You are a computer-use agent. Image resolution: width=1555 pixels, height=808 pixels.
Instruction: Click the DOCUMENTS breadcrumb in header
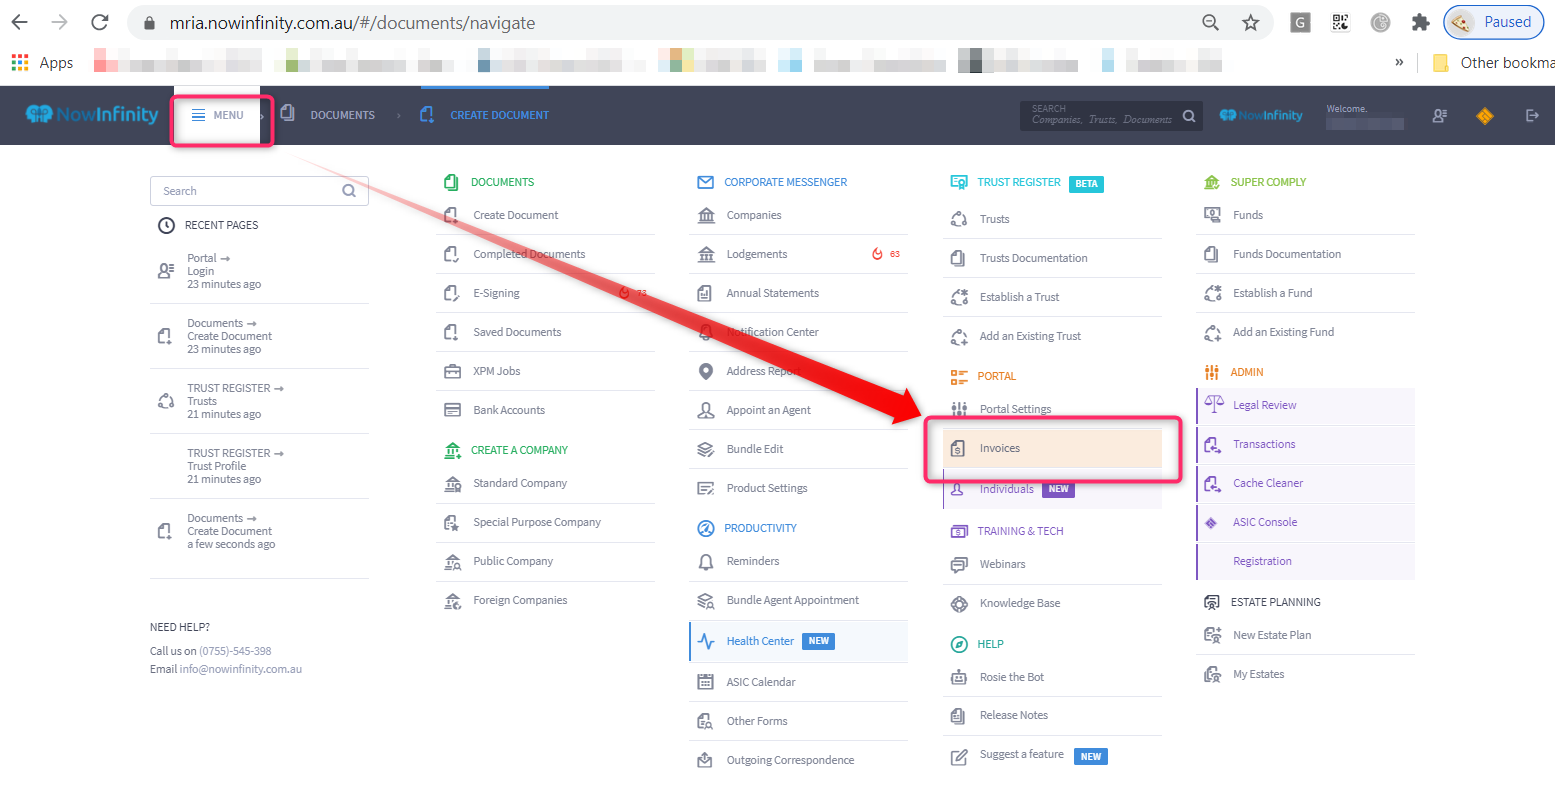342,115
